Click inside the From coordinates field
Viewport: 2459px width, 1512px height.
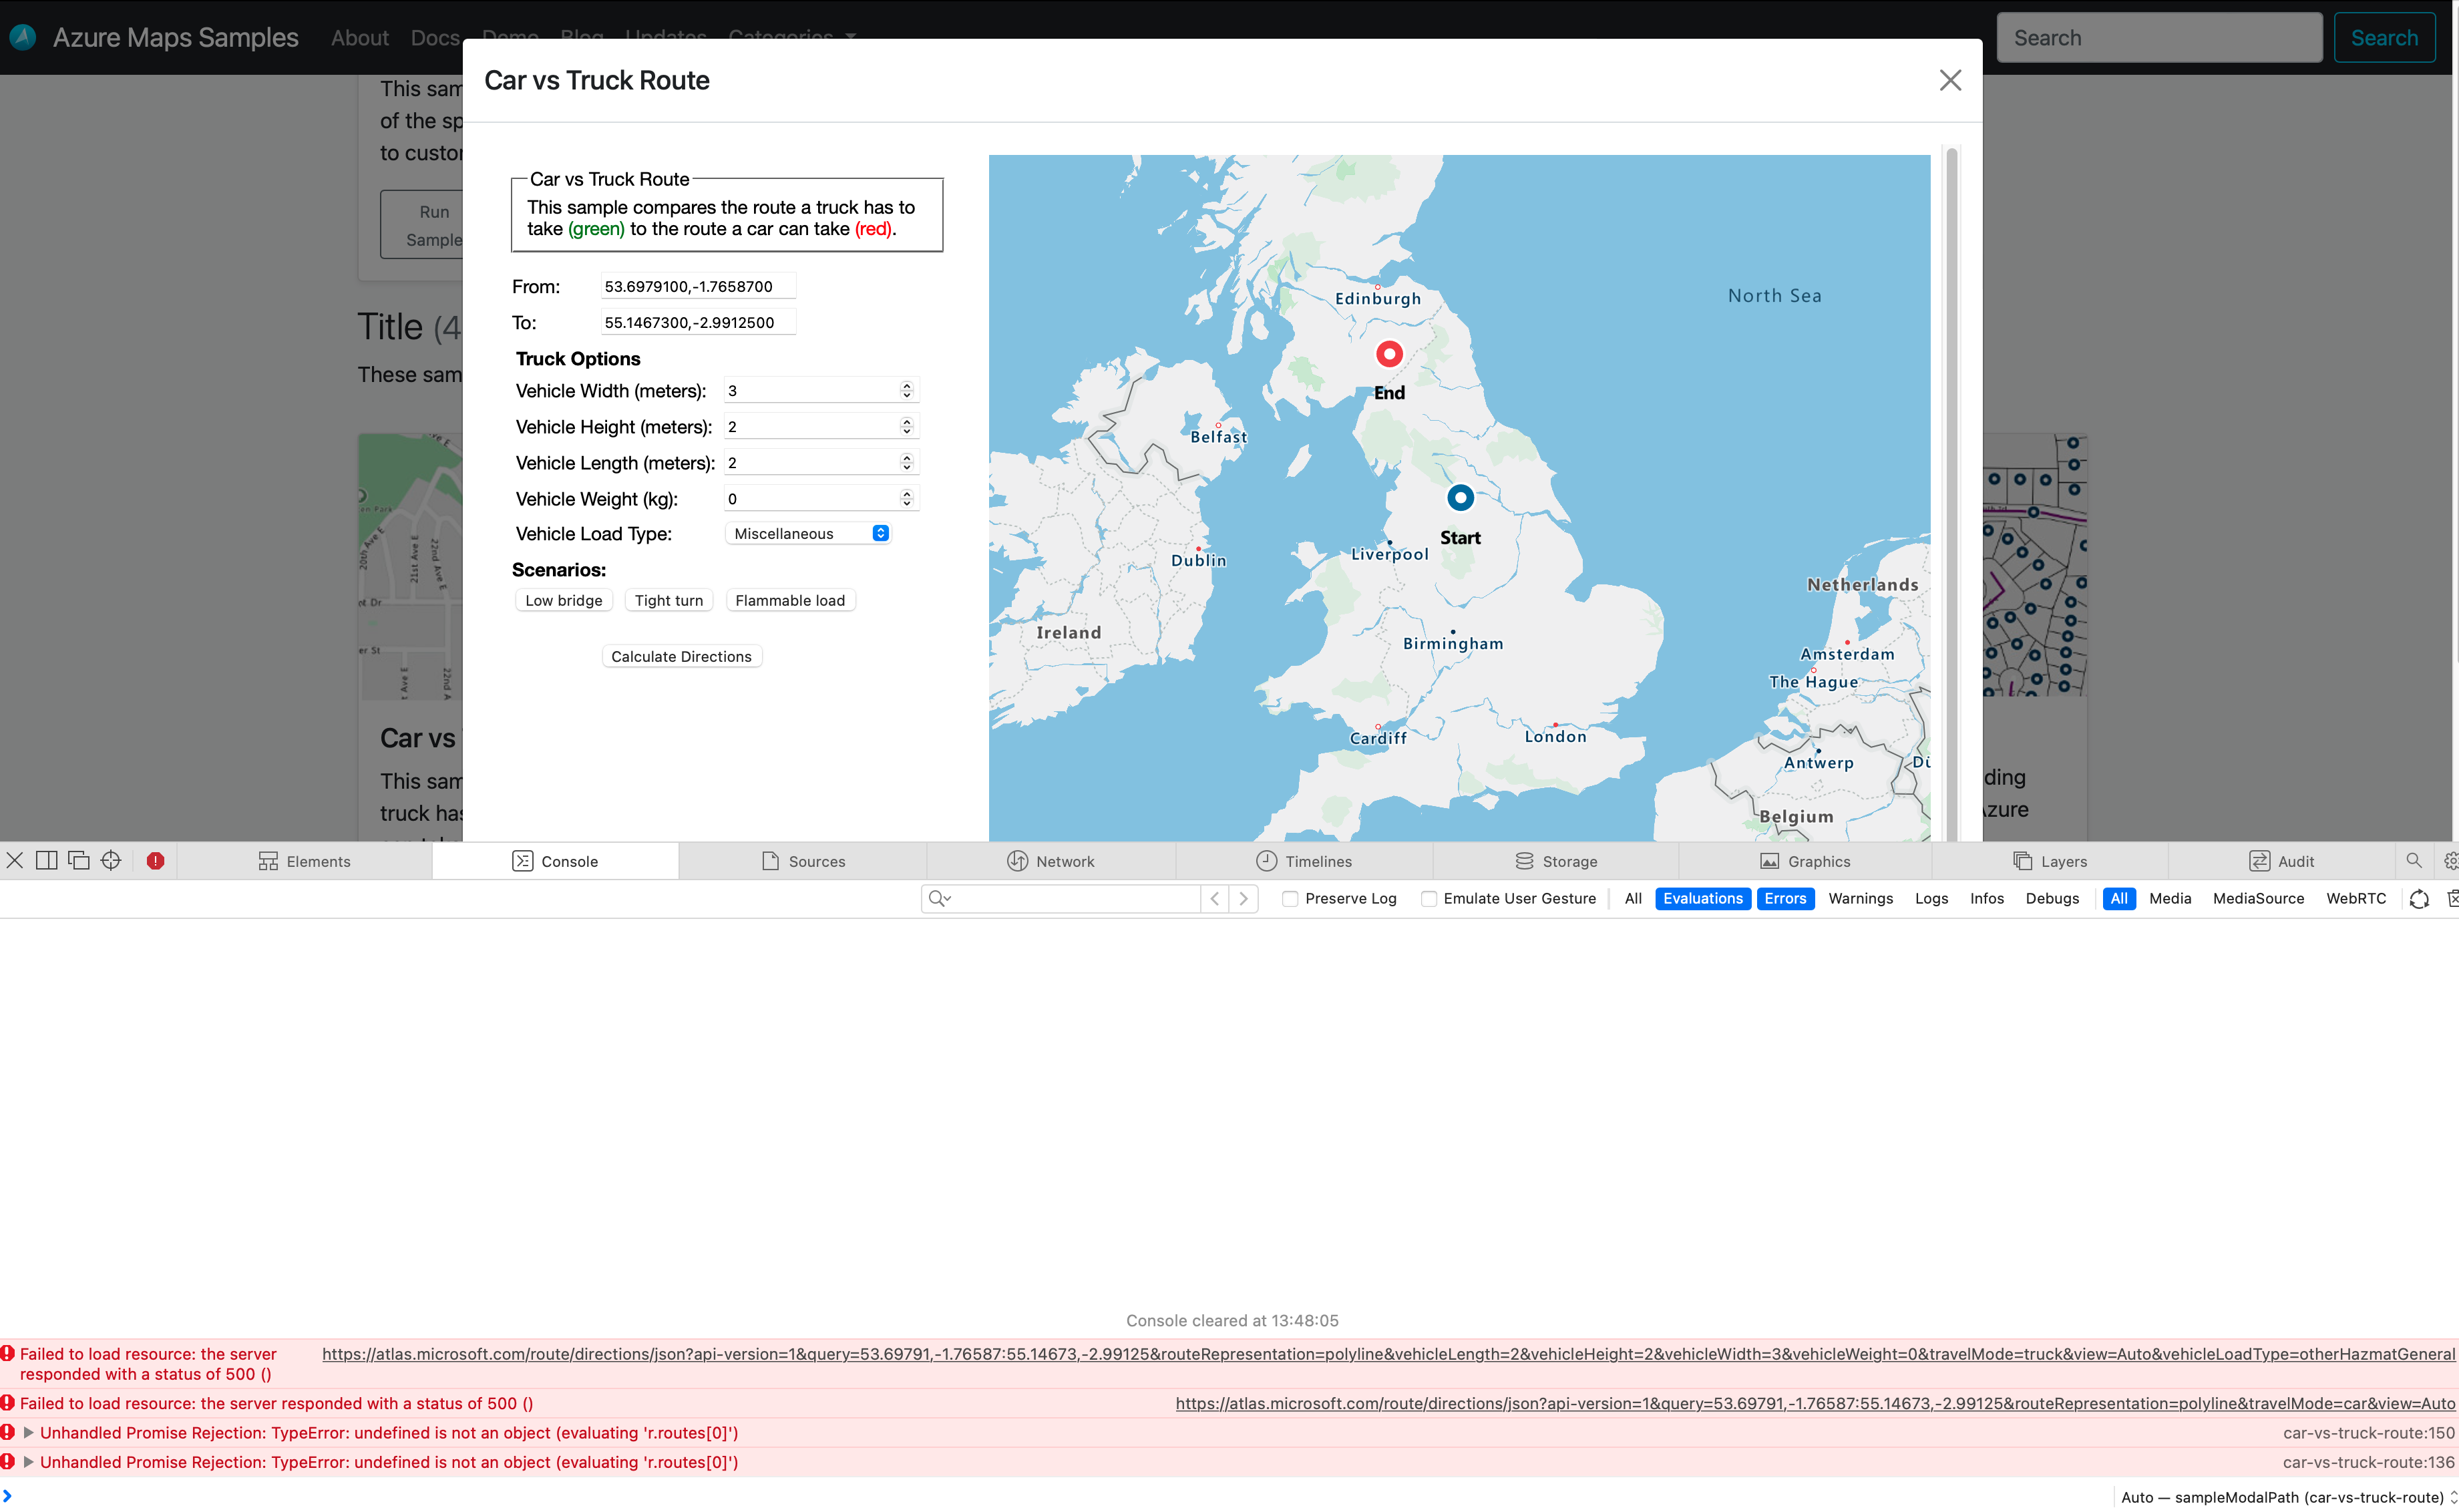[697, 286]
